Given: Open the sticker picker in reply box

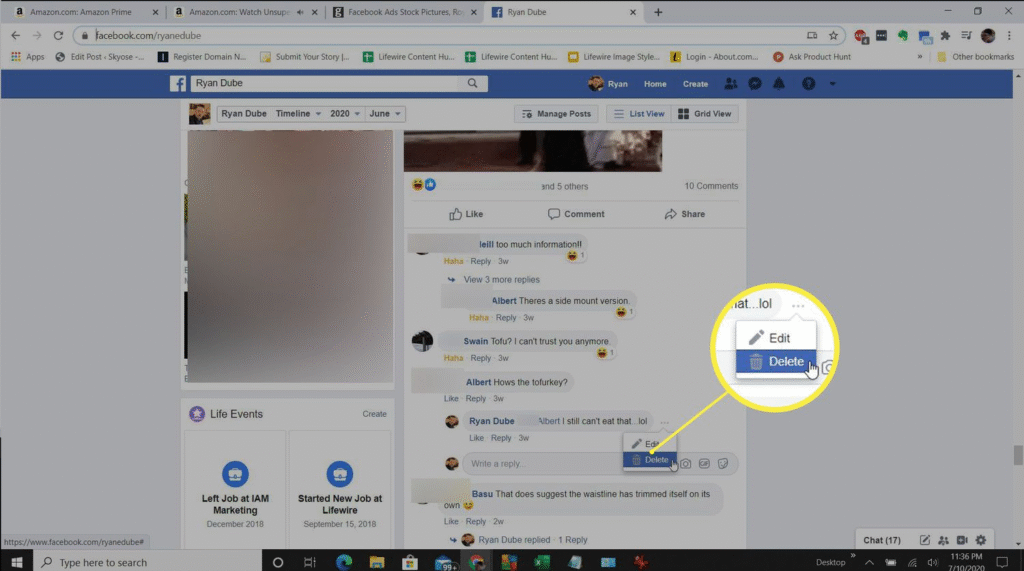Looking at the screenshot, I should (723, 464).
